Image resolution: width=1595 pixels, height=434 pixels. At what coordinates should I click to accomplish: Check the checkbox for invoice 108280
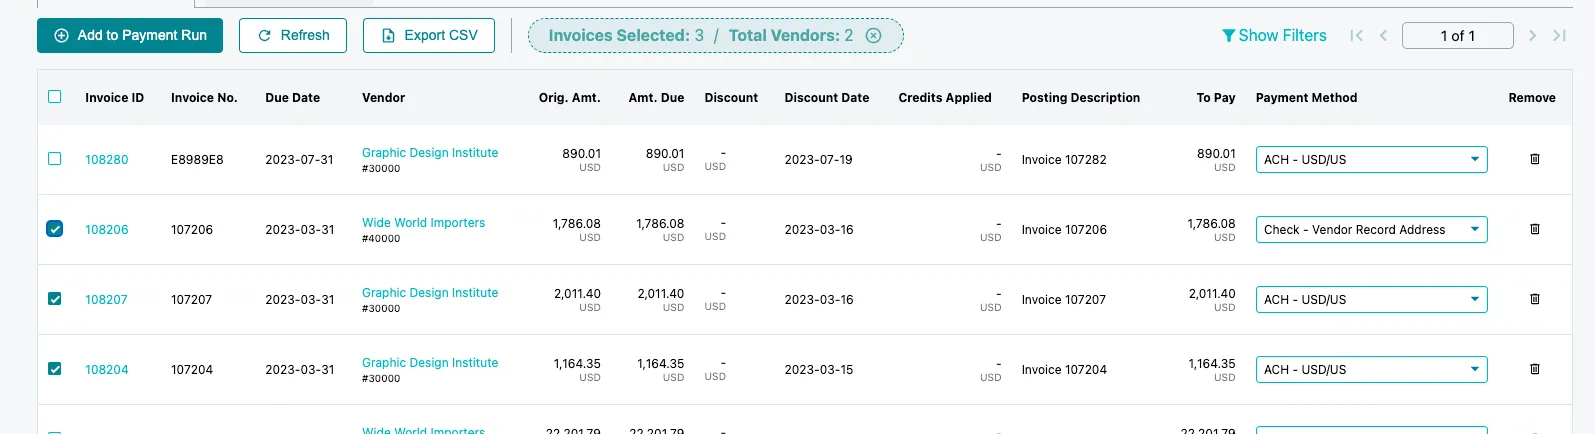(55, 159)
